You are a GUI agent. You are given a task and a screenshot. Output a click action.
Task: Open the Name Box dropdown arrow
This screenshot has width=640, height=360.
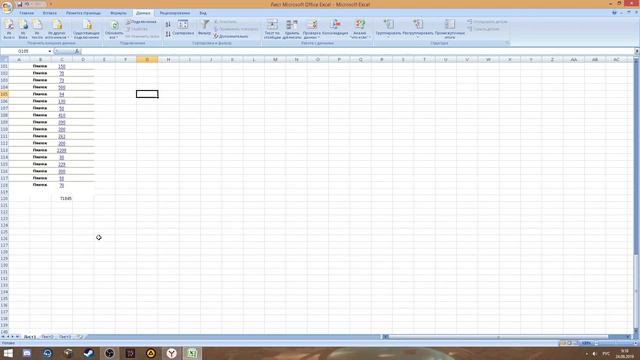click(50, 51)
